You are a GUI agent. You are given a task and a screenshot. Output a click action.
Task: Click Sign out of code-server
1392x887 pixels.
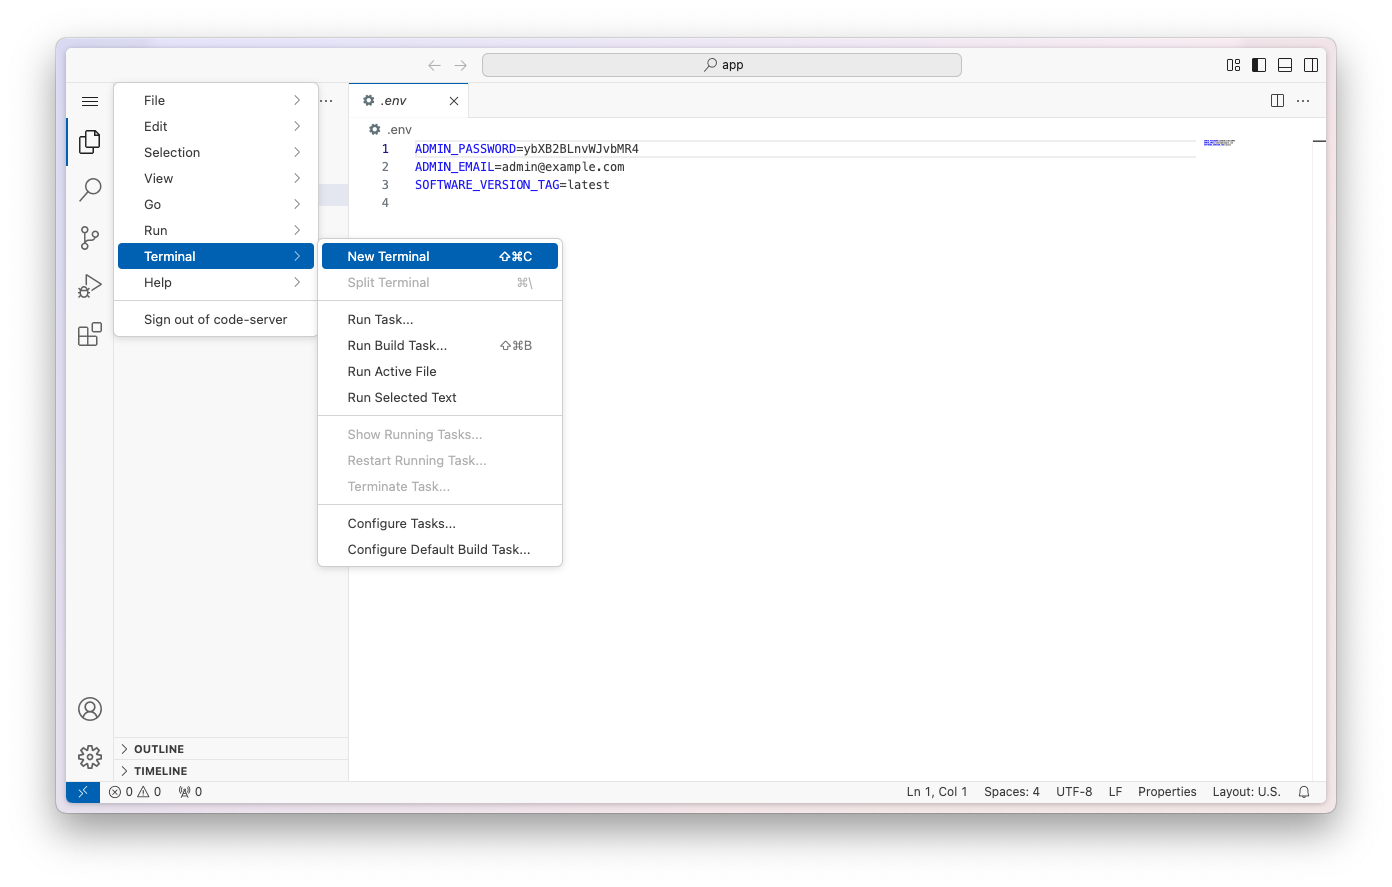(215, 319)
